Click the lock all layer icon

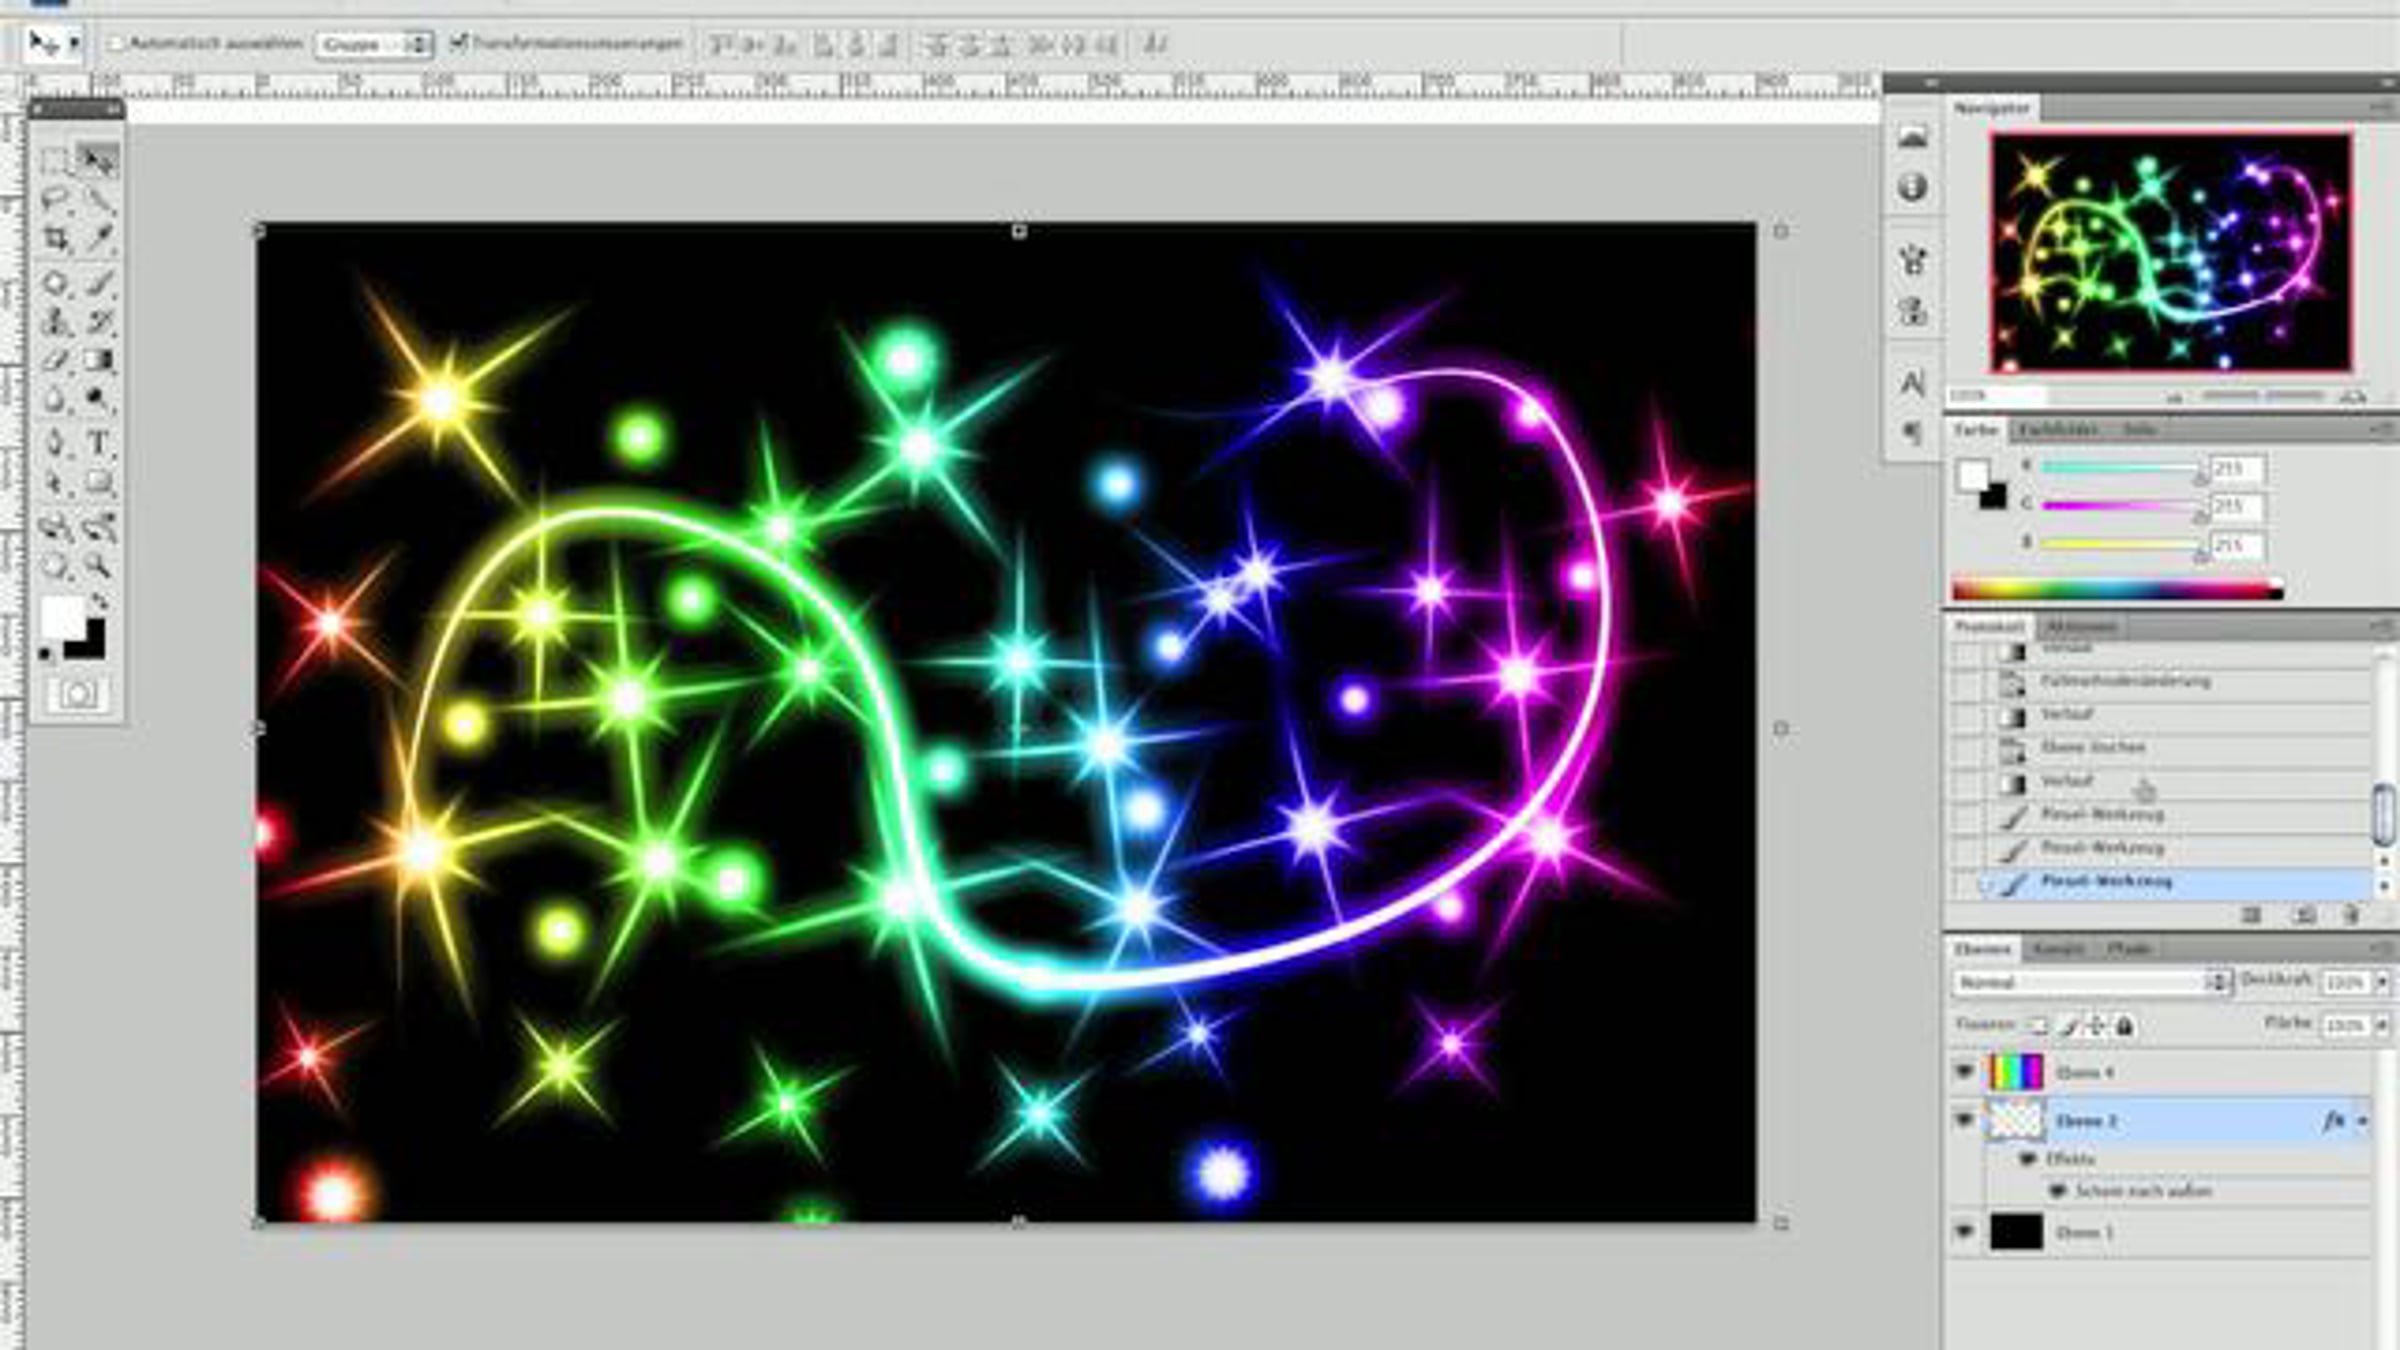pyautogui.click(x=2125, y=1026)
